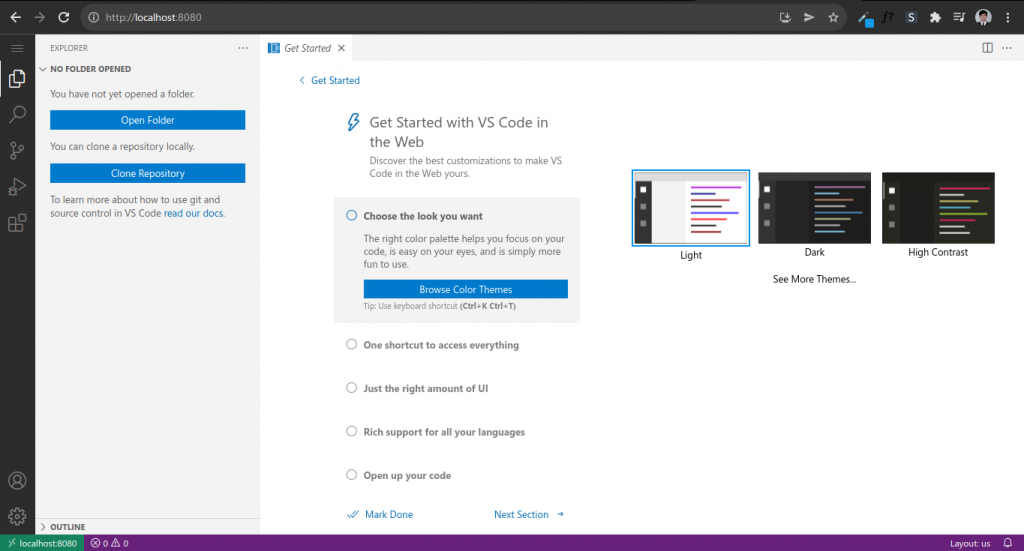Open the browser extensions puzzle icon

click(935, 18)
